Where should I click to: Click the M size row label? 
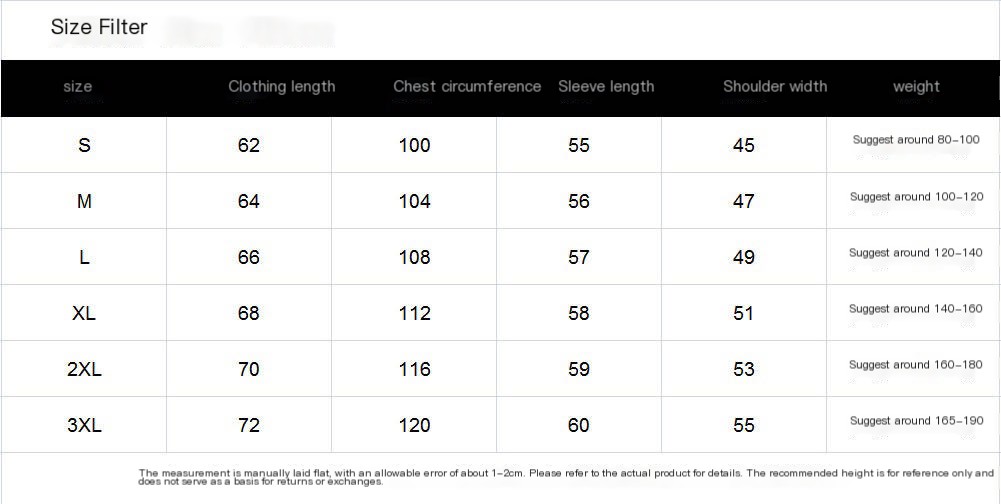(x=84, y=202)
